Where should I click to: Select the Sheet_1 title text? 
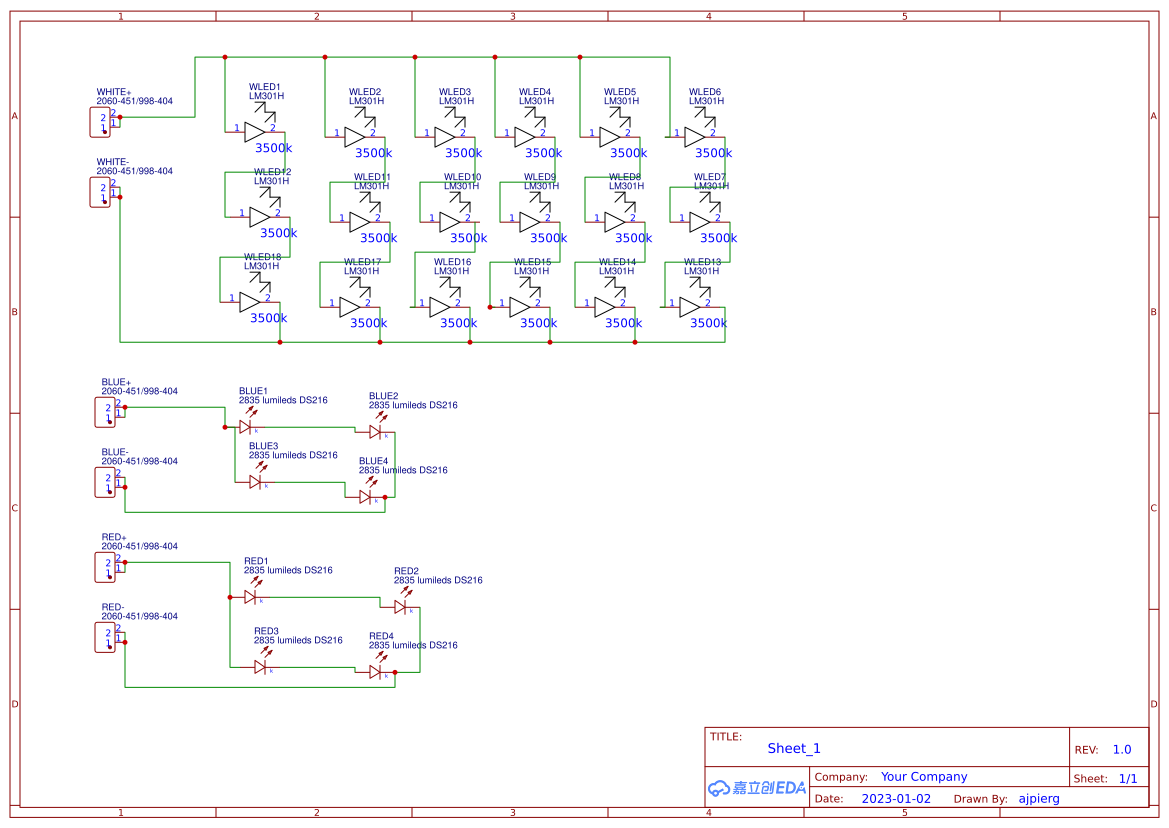click(x=794, y=748)
